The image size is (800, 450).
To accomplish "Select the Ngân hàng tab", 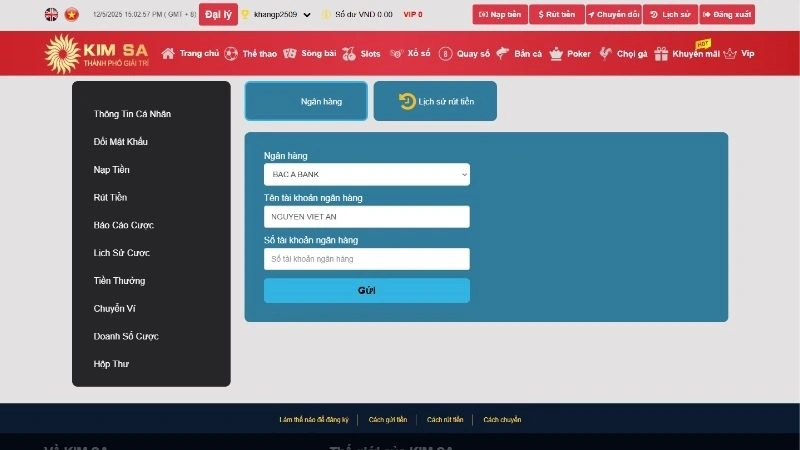I will click(306, 101).
